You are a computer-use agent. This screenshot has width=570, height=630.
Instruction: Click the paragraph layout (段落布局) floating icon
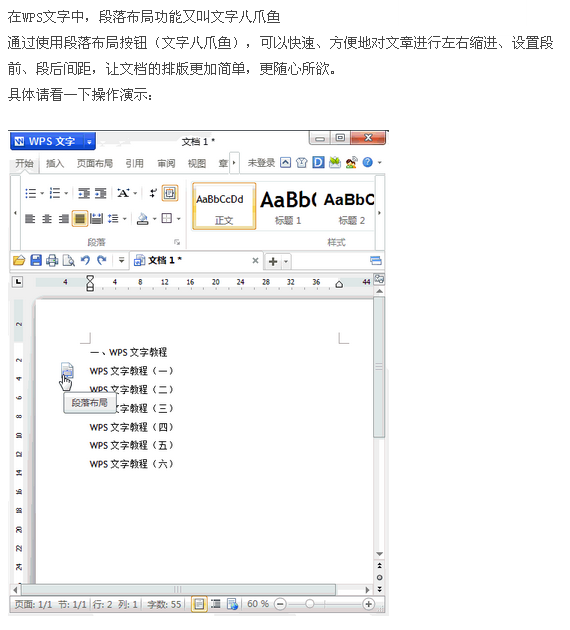[x=67, y=370]
